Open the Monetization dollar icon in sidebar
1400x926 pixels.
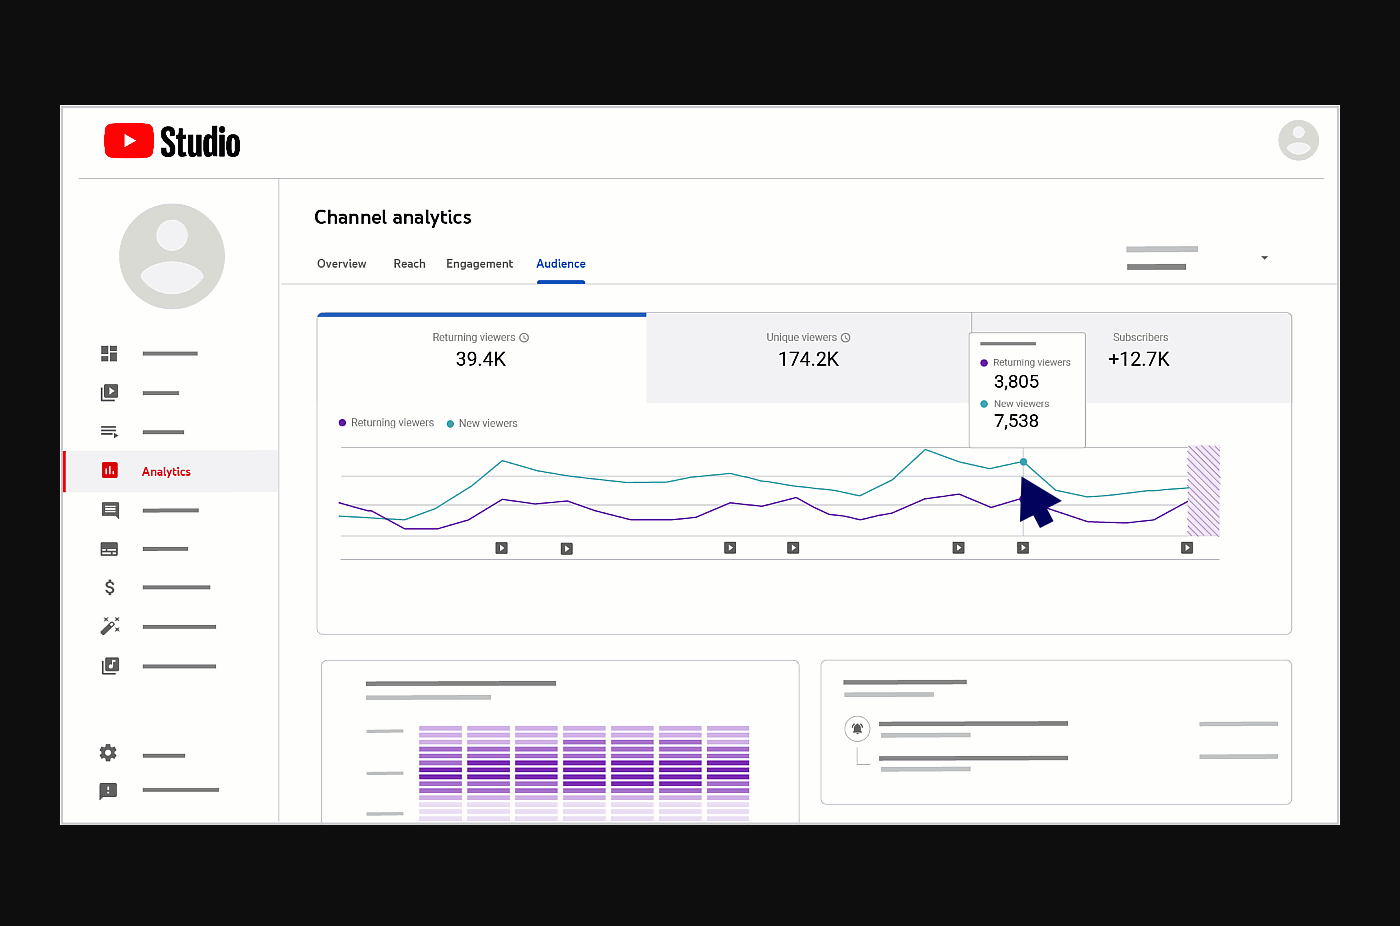tap(110, 587)
